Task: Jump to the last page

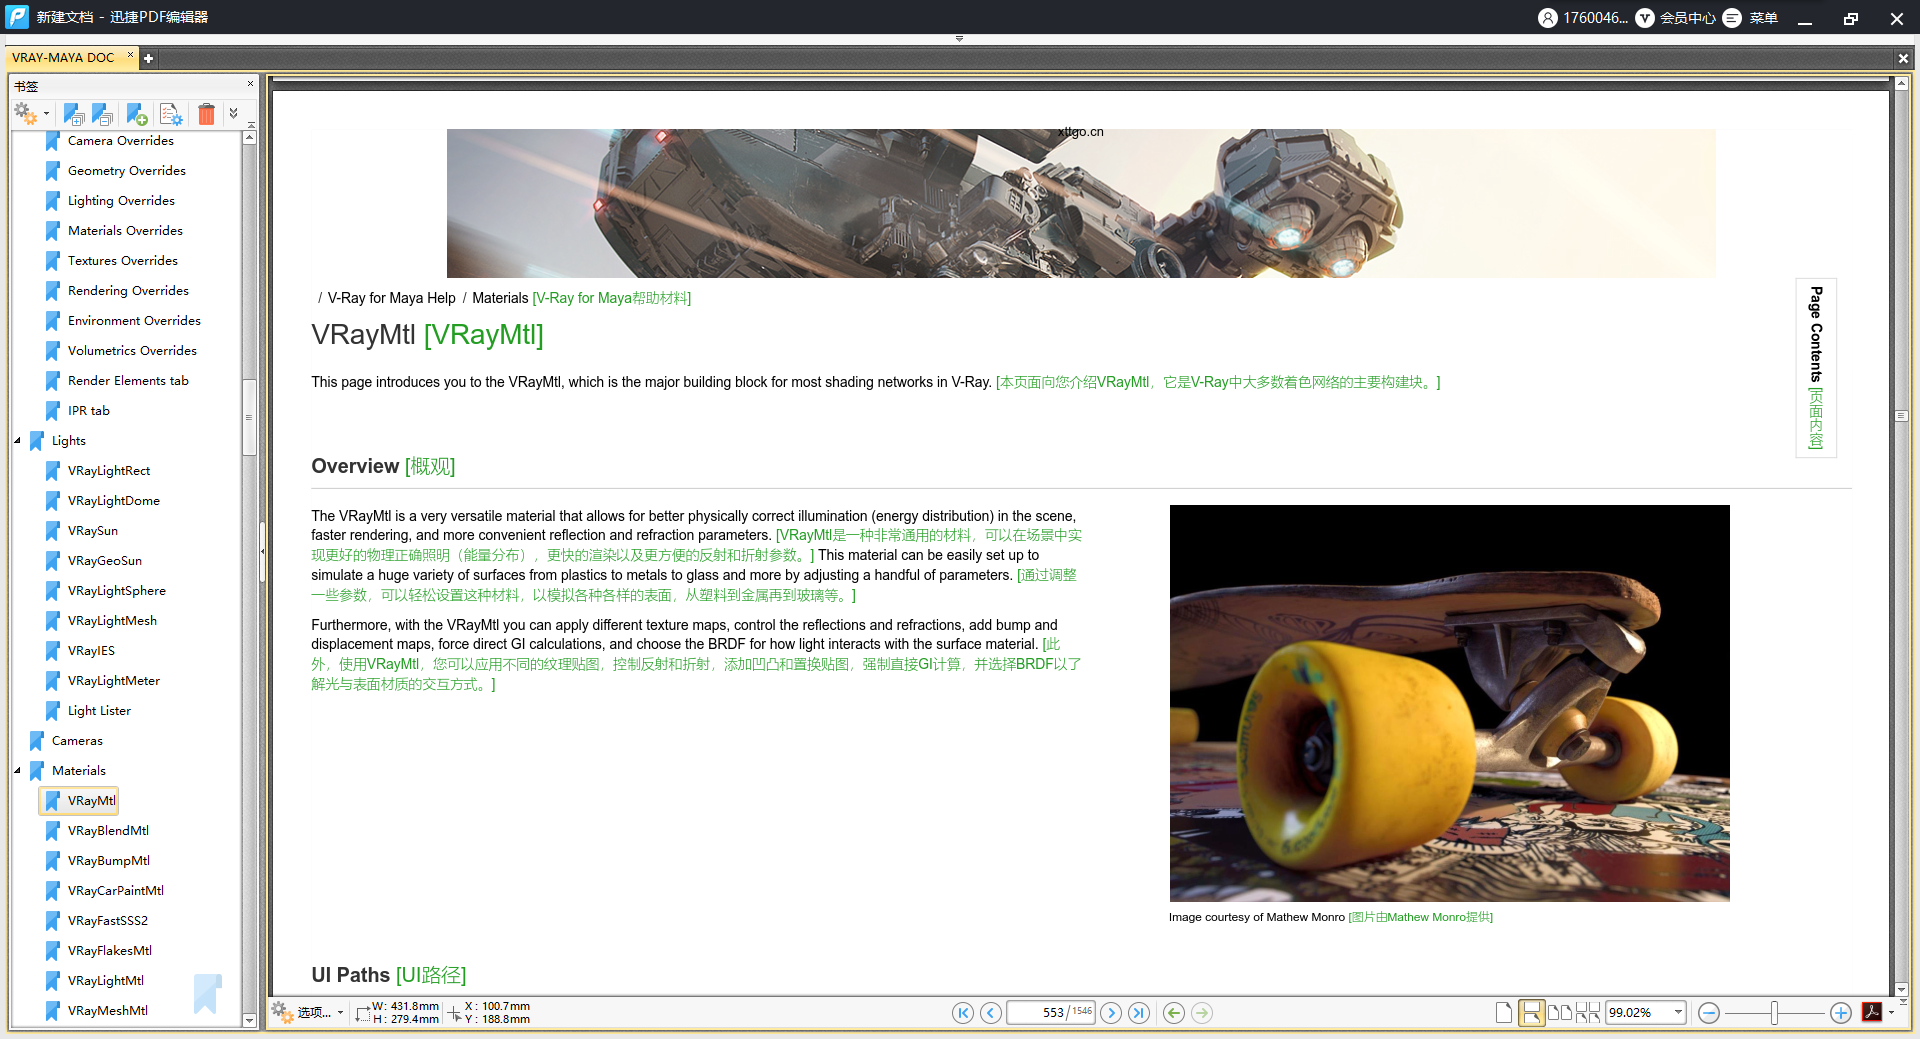Action: point(1139,1013)
